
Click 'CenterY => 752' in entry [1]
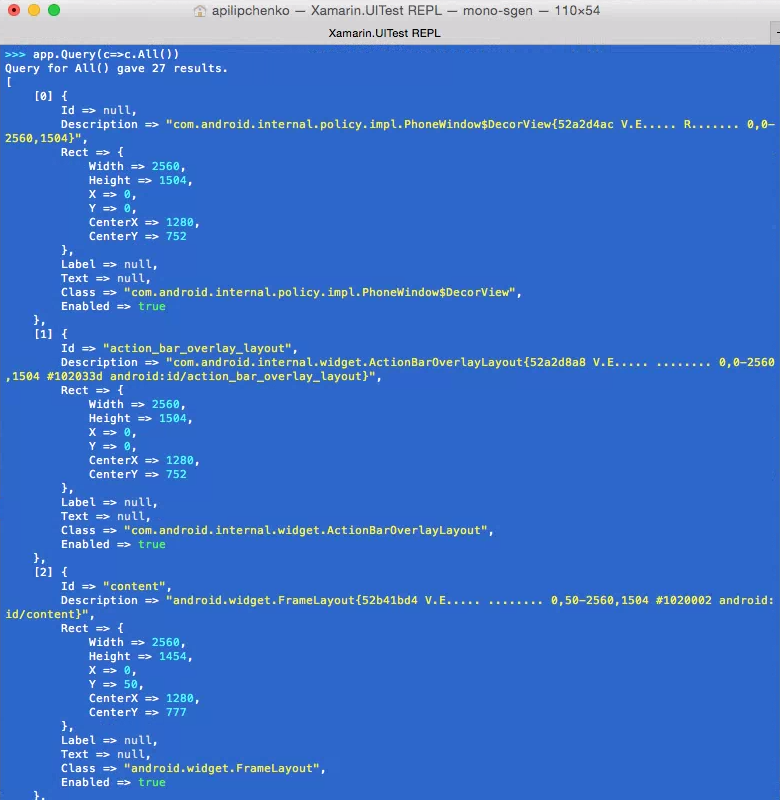click(138, 474)
